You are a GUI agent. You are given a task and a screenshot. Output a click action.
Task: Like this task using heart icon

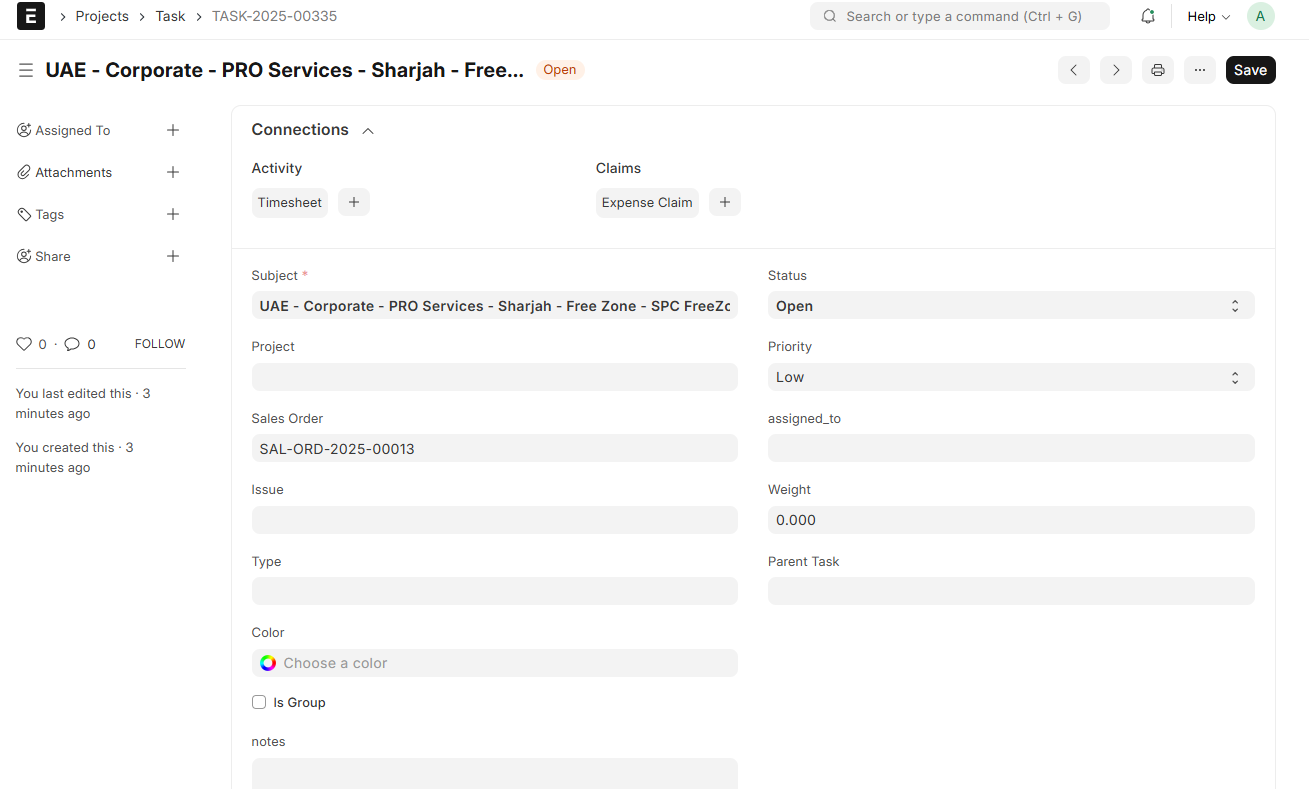click(x=24, y=344)
